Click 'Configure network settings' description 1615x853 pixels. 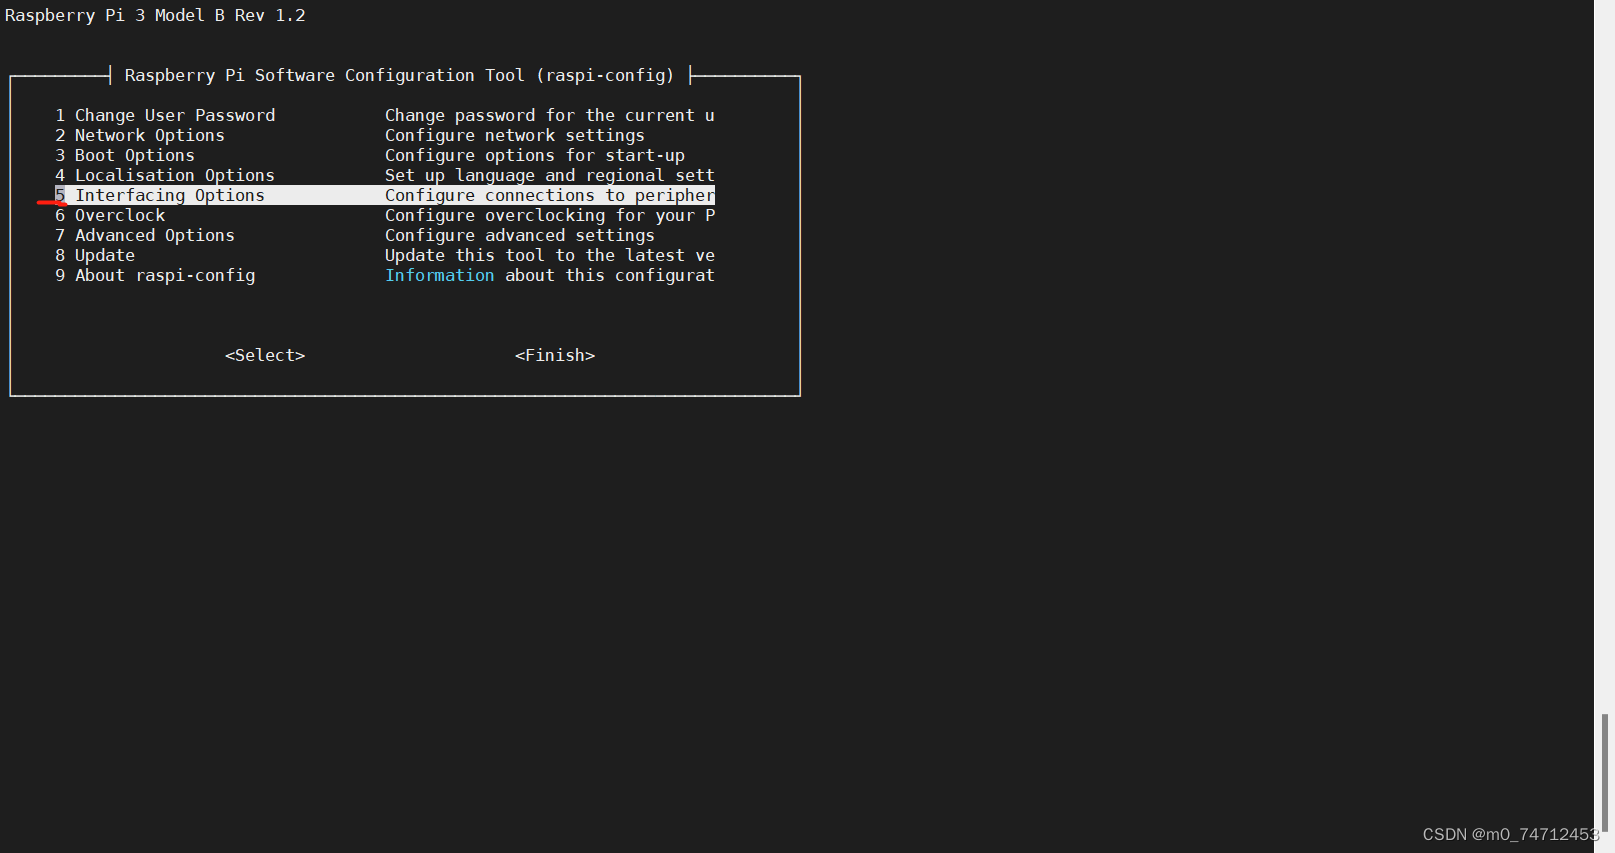[515, 135]
